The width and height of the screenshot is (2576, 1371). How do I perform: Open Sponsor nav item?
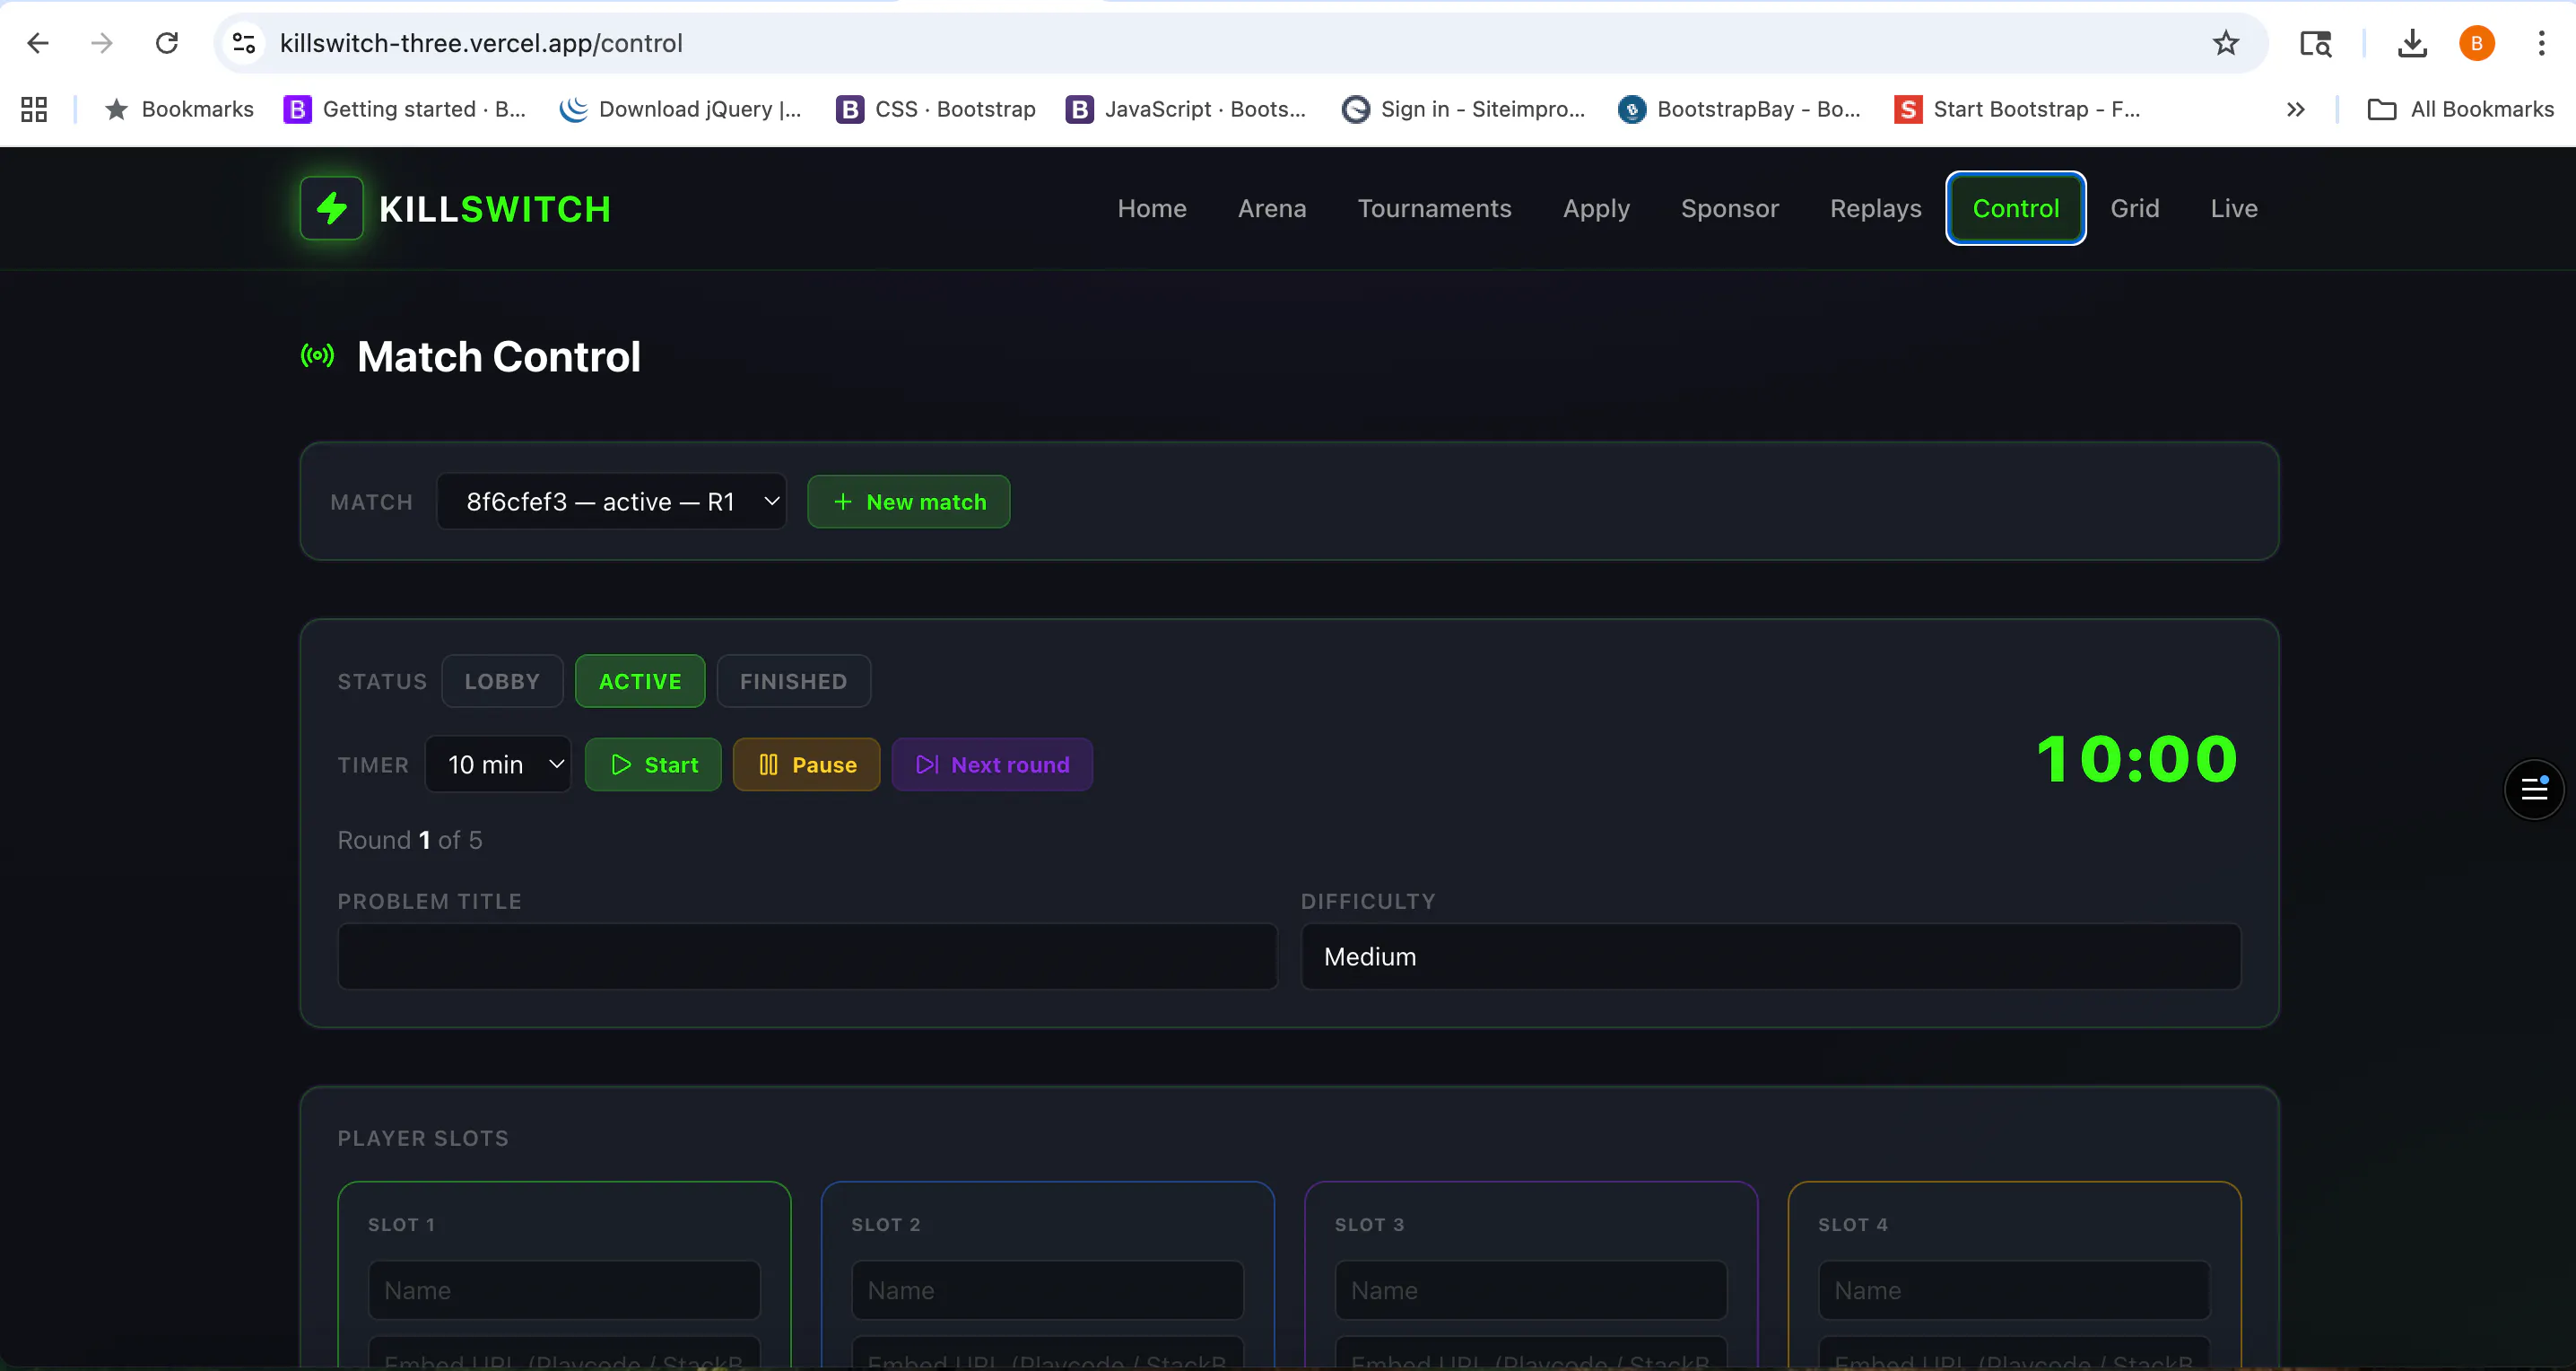click(x=1730, y=208)
